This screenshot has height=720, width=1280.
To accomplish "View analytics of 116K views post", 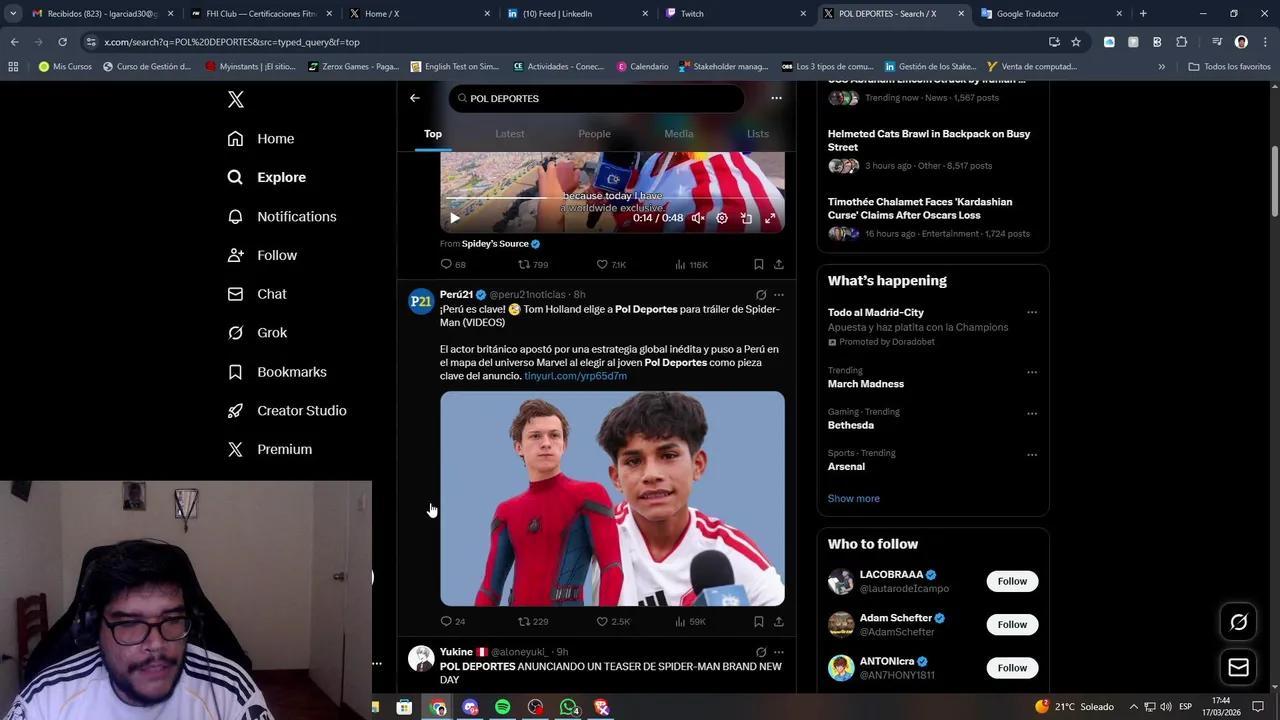I will point(691,265).
